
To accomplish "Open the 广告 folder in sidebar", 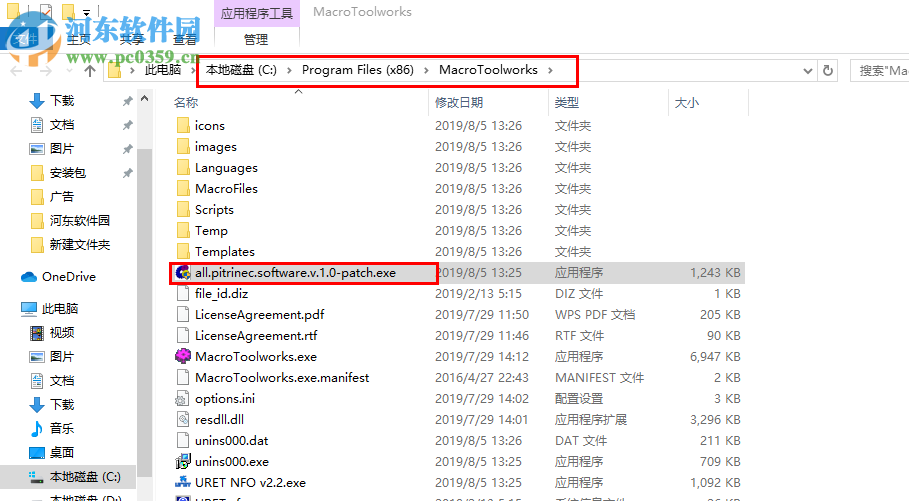I will click(x=52, y=197).
